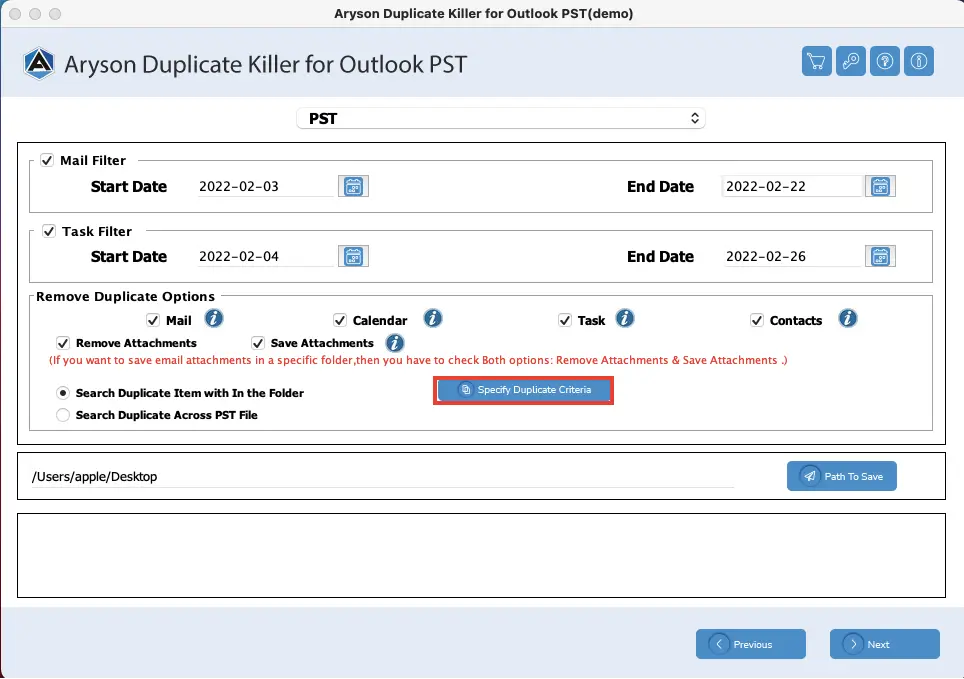Select Search Duplicate Item with In the Folder
This screenshot has height=679, width=964.
pos(63,393)
